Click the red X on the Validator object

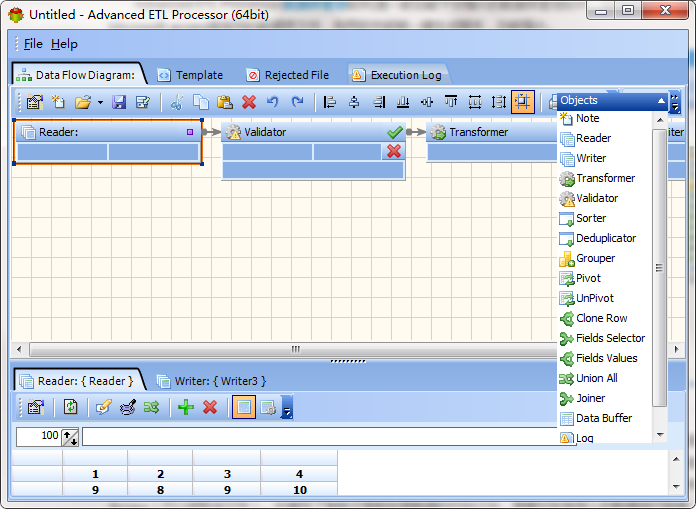coord(394,151)
